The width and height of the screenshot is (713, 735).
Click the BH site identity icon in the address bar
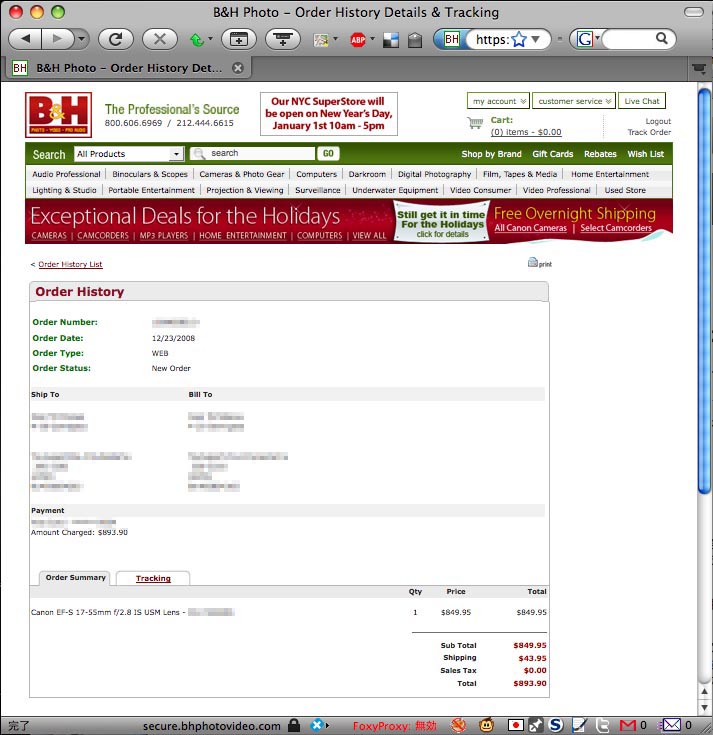[x=451, y=39]
